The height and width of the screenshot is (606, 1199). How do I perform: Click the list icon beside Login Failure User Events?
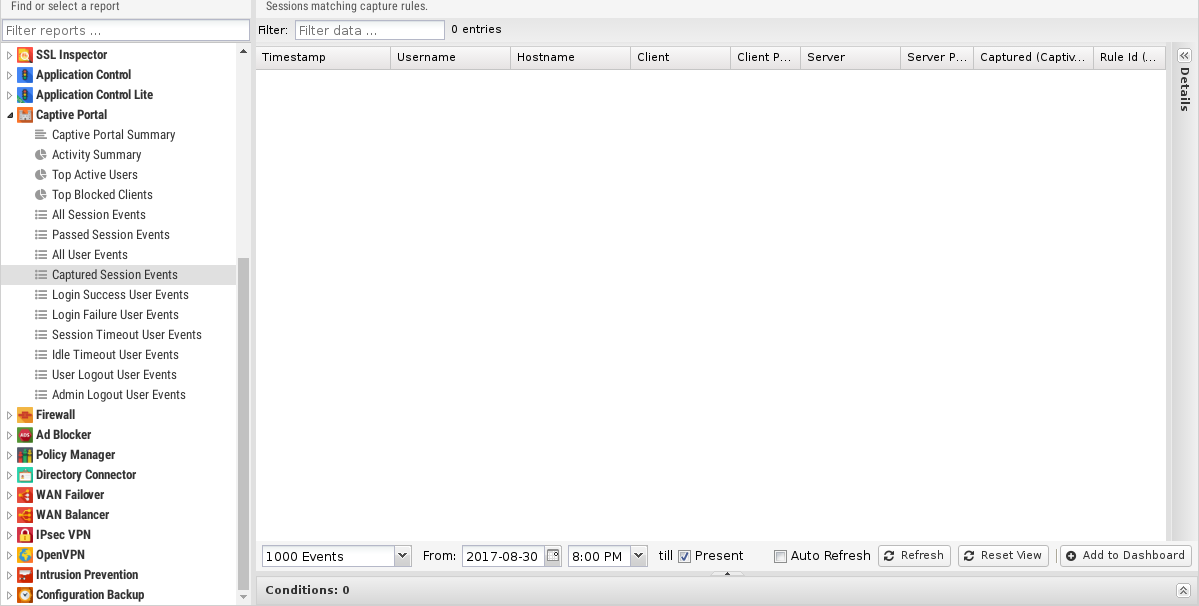pos(41,315)
